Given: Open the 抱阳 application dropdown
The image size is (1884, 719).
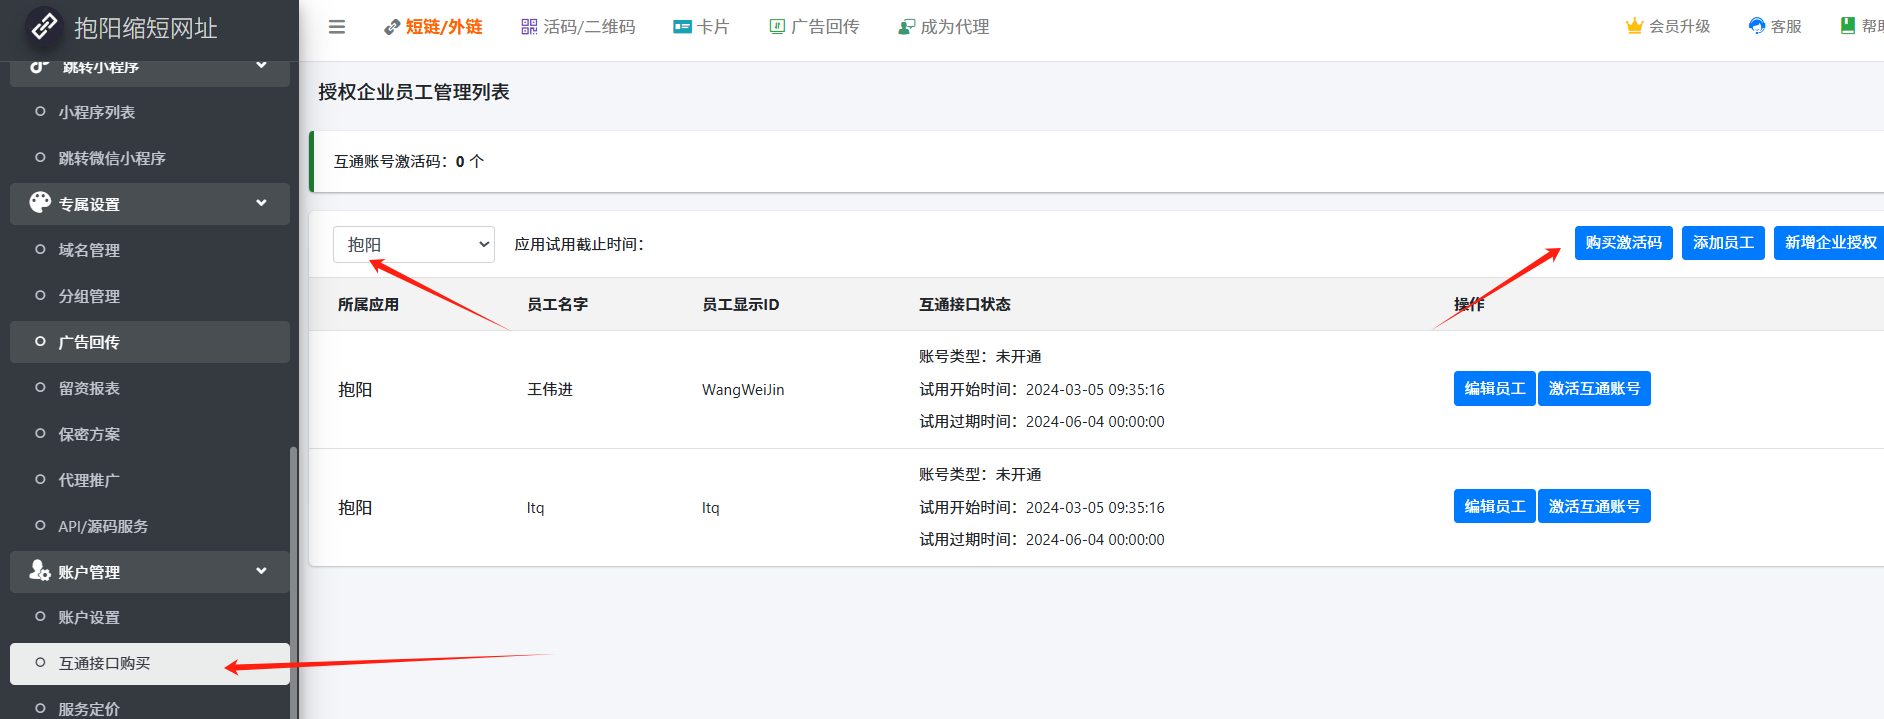Looking at the screenshot, I should coord(414,244).
